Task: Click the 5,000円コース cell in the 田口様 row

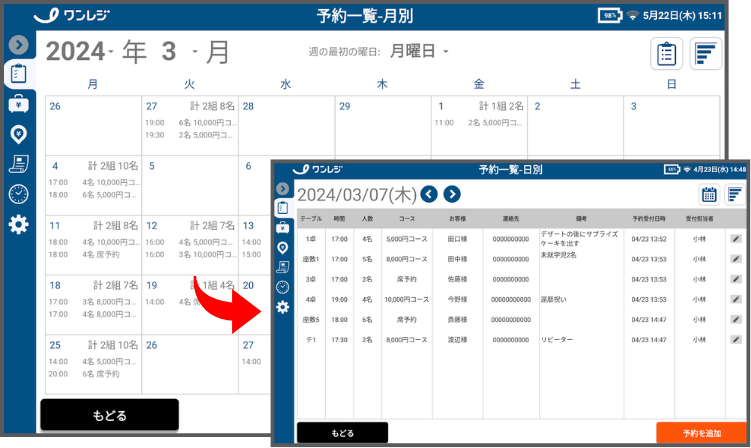Action: (x=407, y=239)
